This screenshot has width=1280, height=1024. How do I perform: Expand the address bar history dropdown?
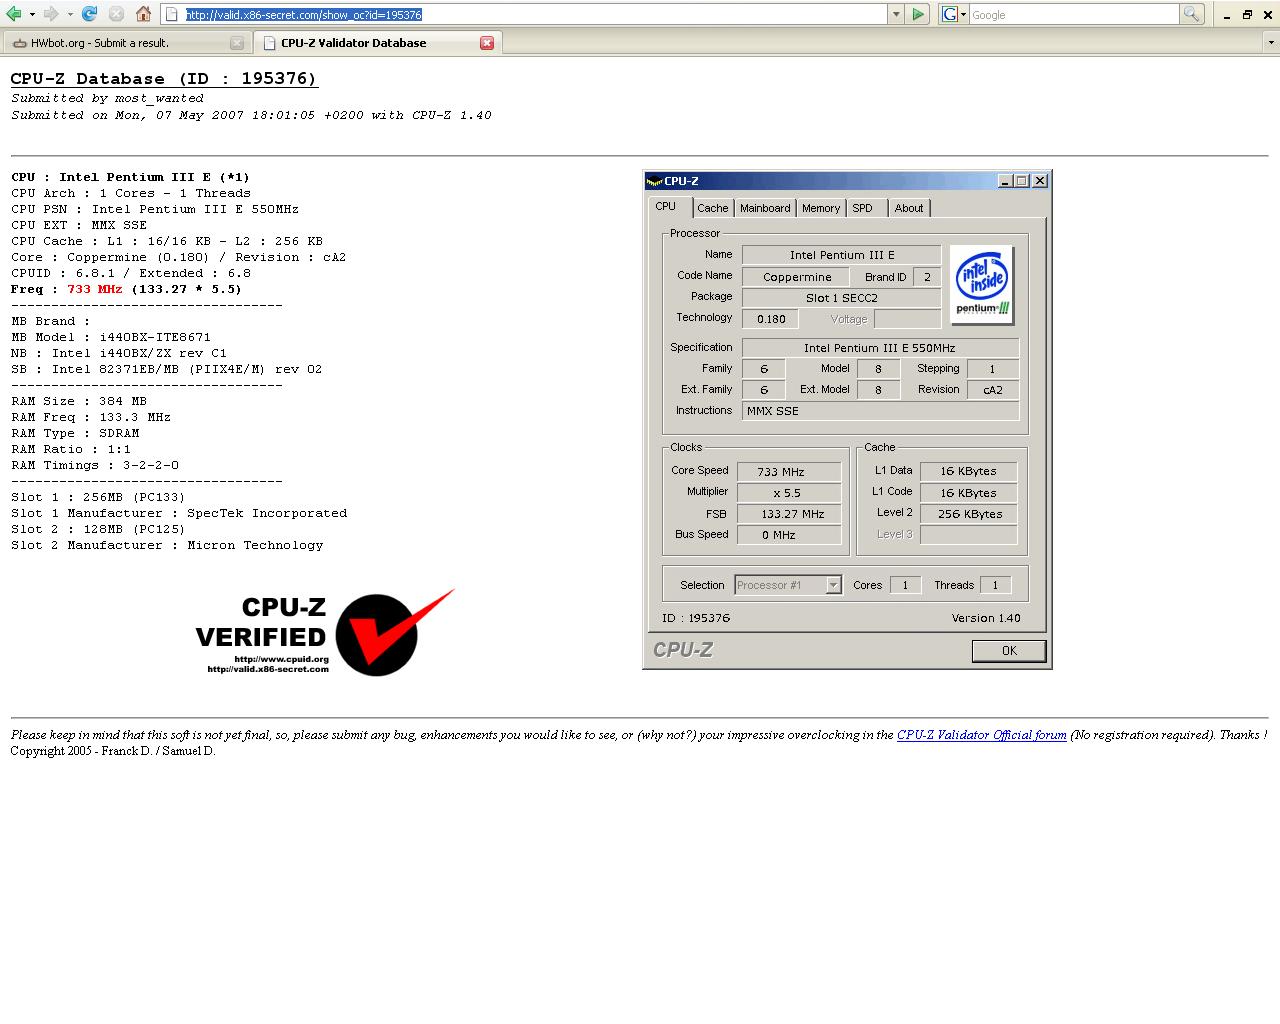895,14
